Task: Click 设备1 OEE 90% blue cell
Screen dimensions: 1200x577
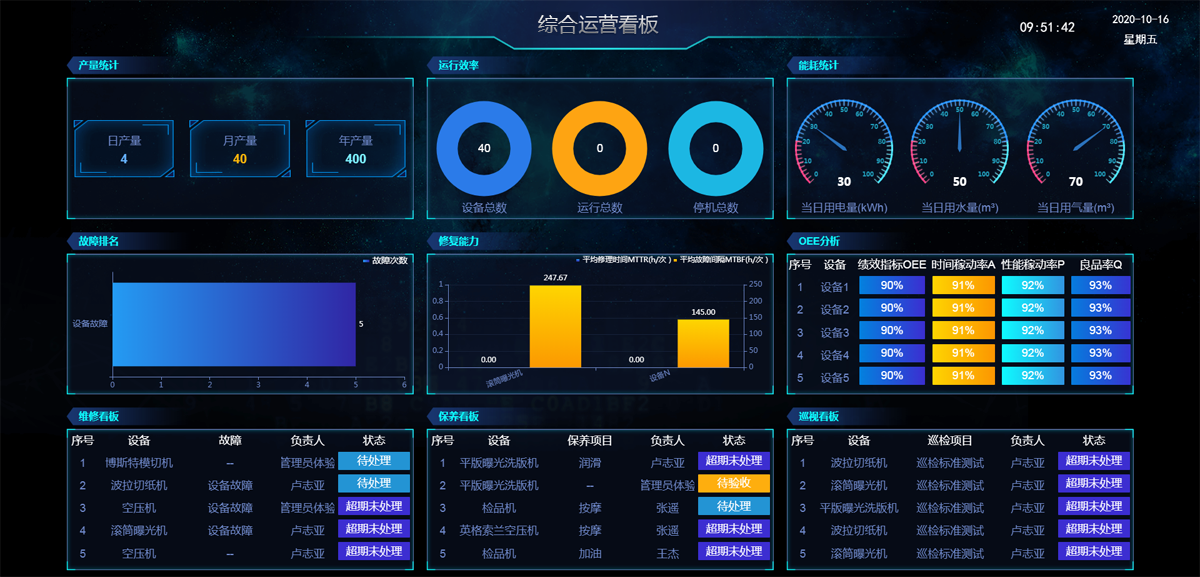Action: [x=891, y=286]
